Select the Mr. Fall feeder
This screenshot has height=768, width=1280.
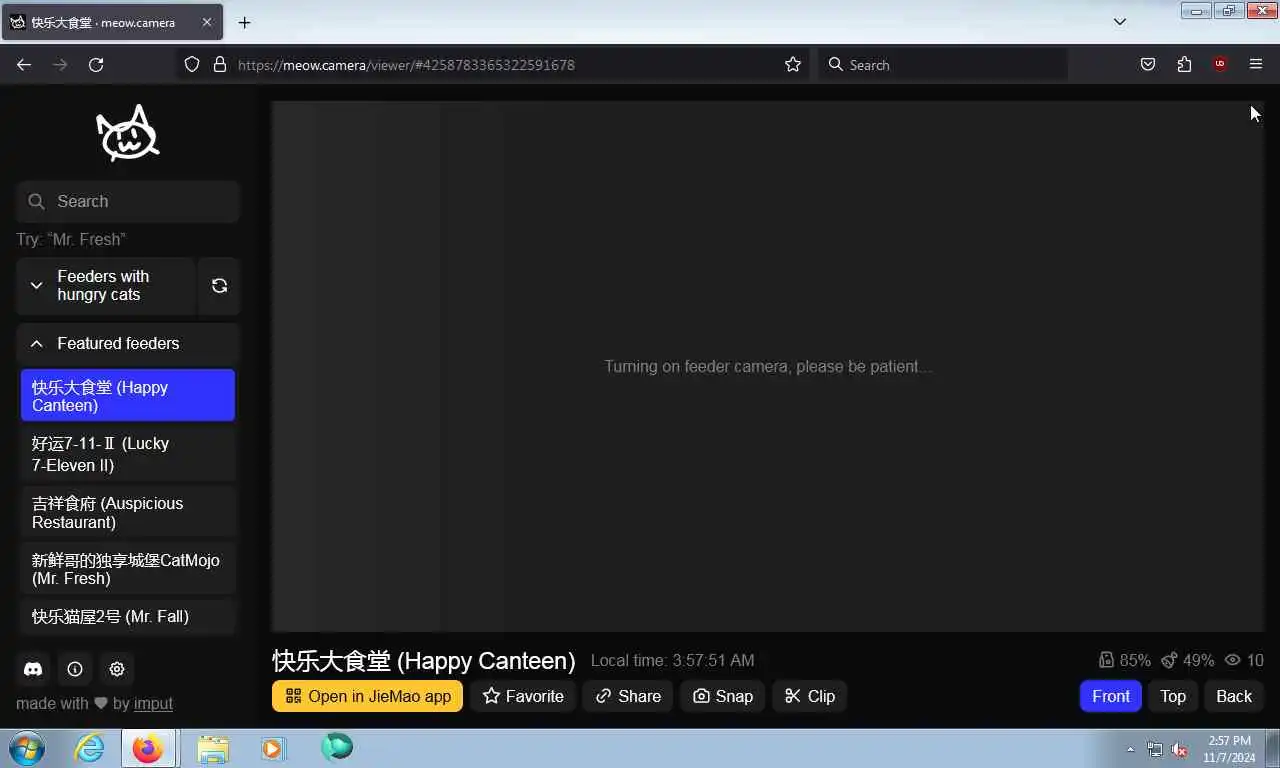[128, 616]
